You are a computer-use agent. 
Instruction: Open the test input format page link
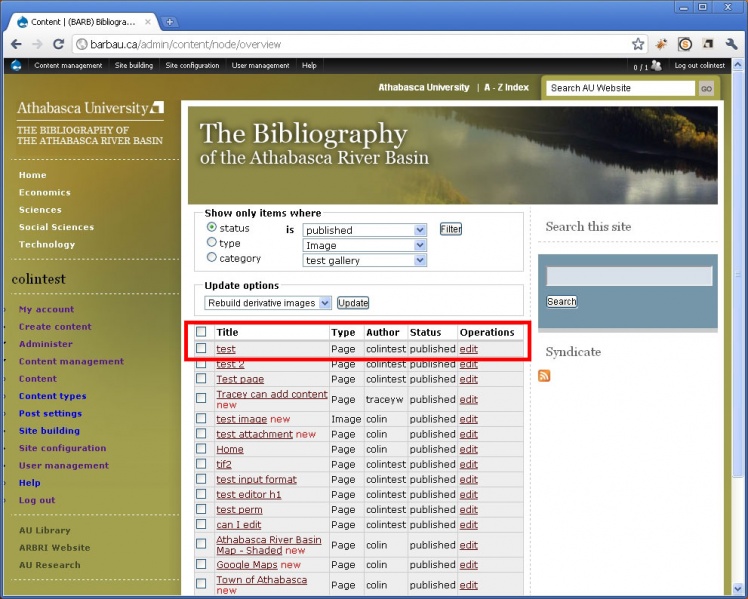[256, 479]
